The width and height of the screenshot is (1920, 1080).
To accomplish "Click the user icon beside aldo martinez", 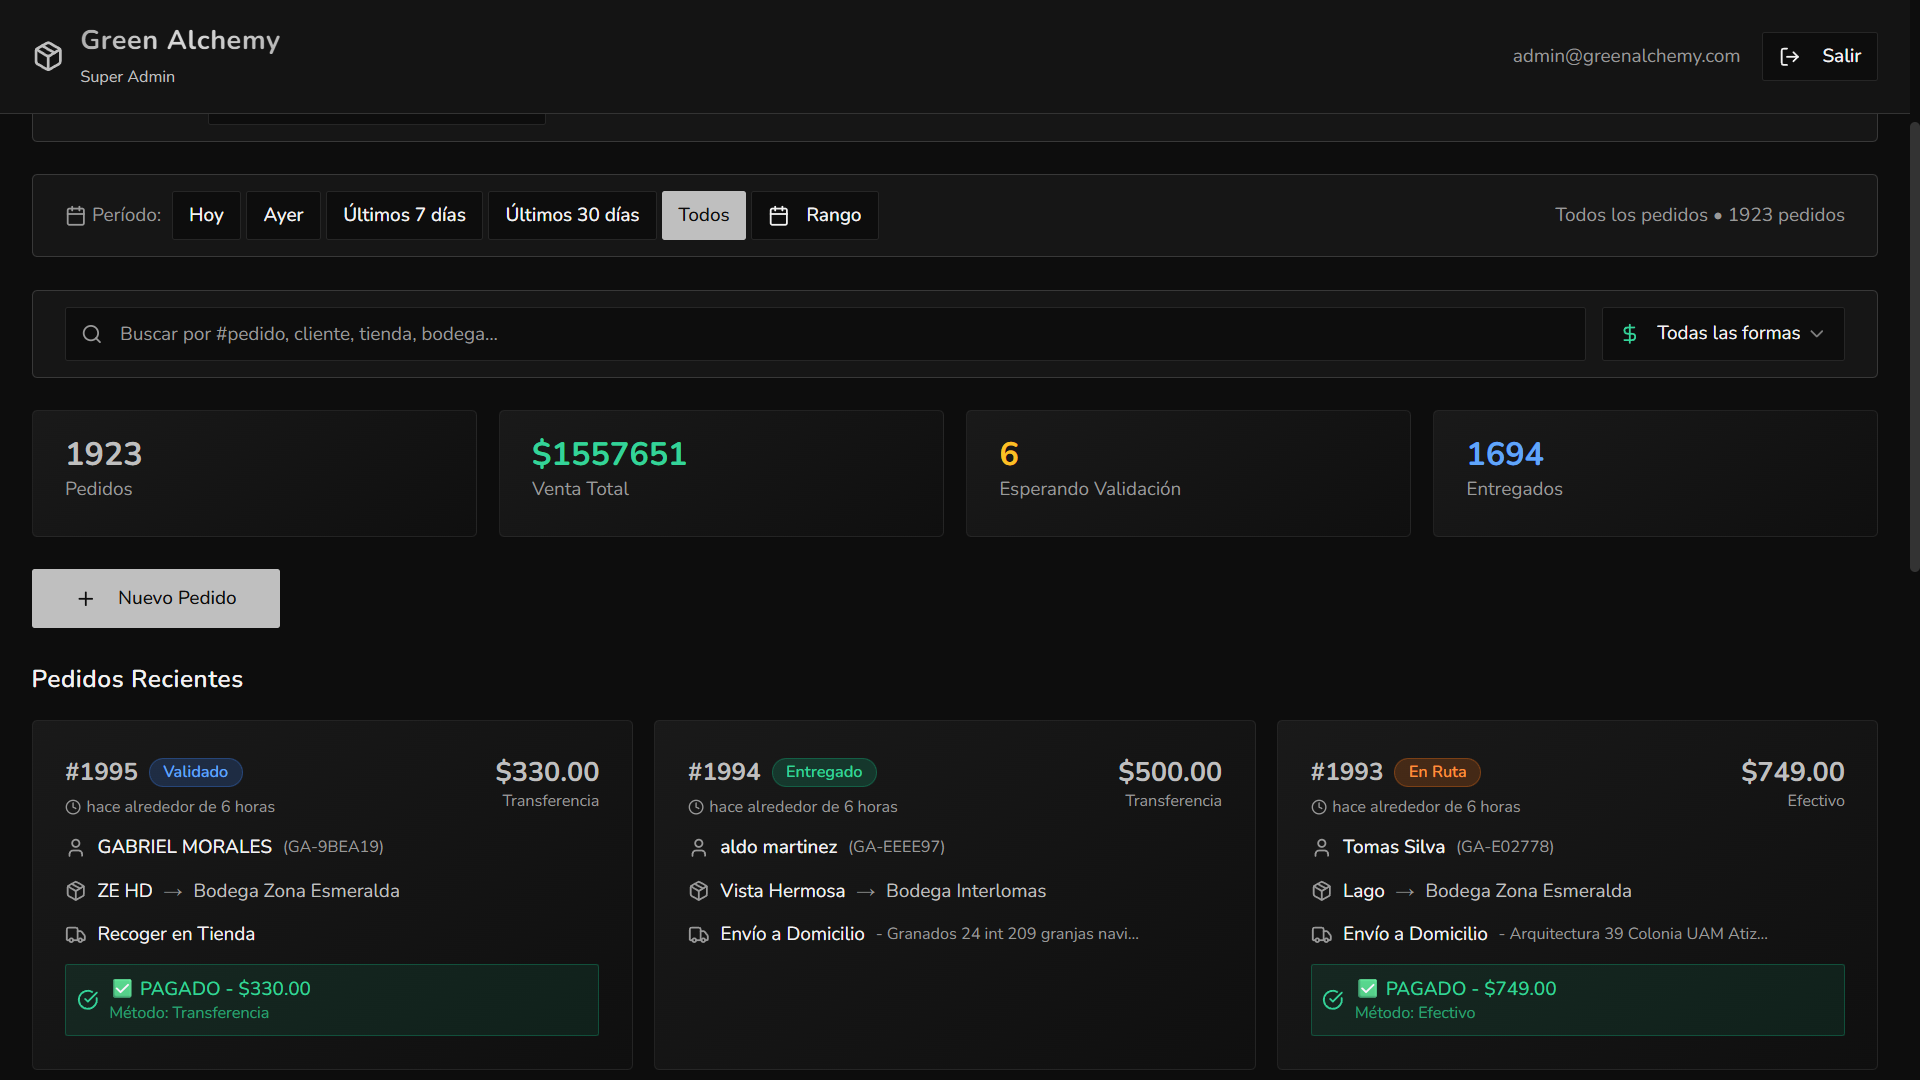I will coord(699,848).
